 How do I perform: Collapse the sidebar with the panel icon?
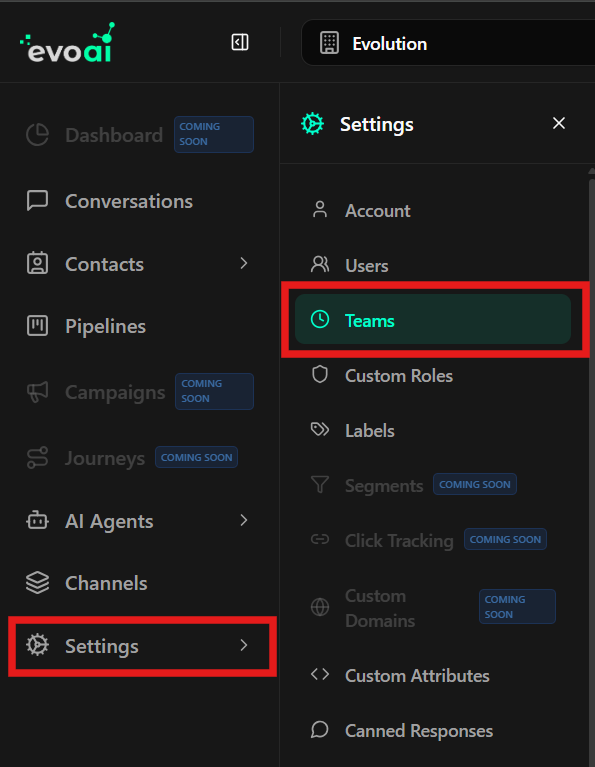click(240, 43)
